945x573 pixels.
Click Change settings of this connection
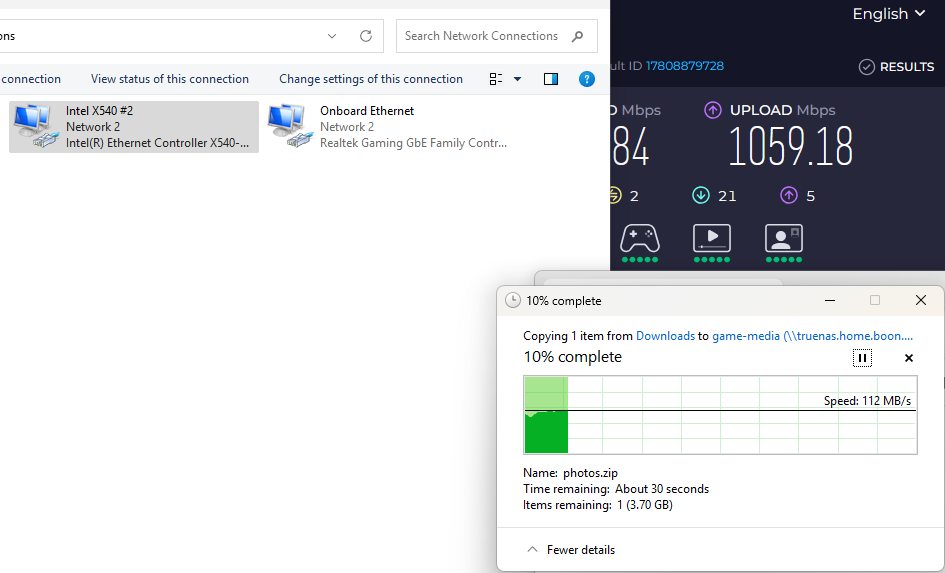[x=371, y=79]
